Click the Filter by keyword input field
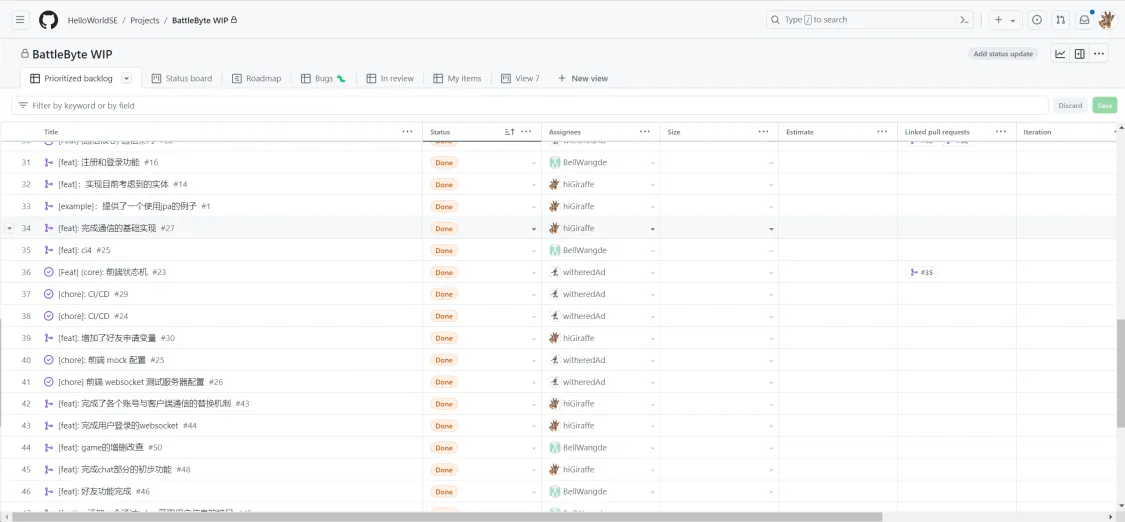The image size is (1125, 522). click(530, 105)
